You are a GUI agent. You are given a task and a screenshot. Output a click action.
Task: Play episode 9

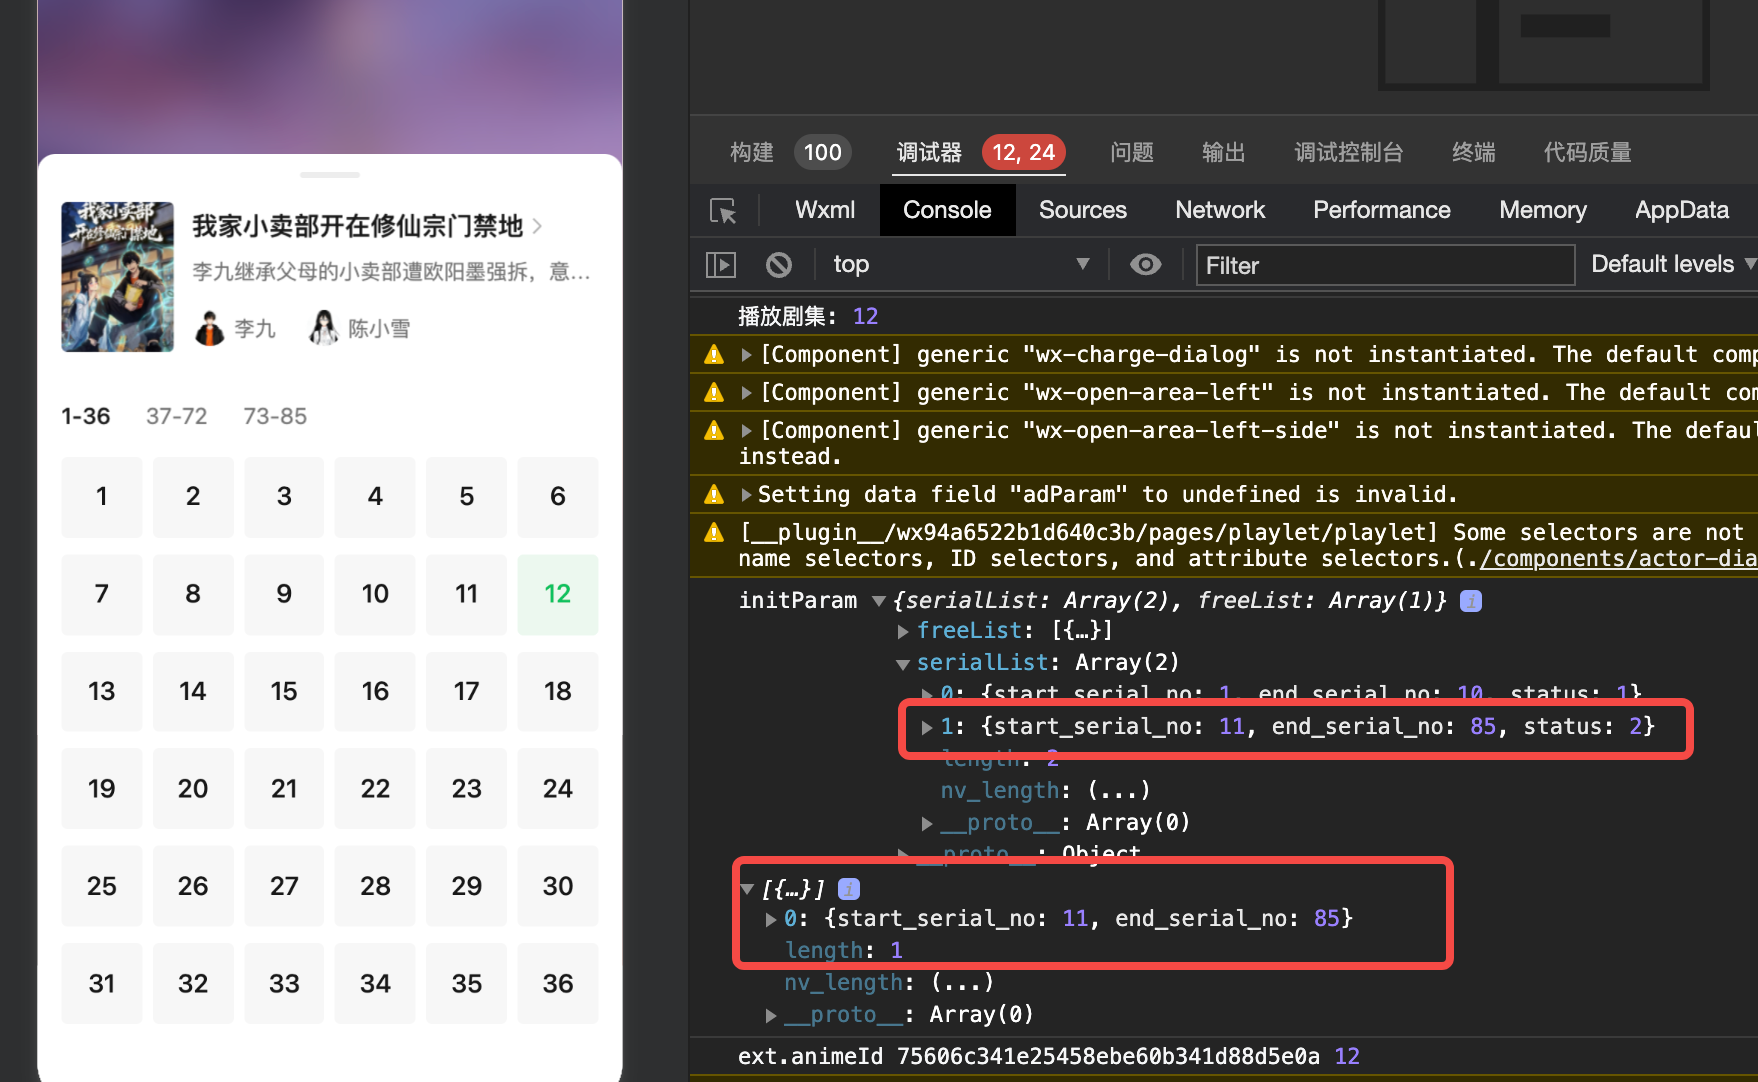pyautogui.click(x=284, y=594)
